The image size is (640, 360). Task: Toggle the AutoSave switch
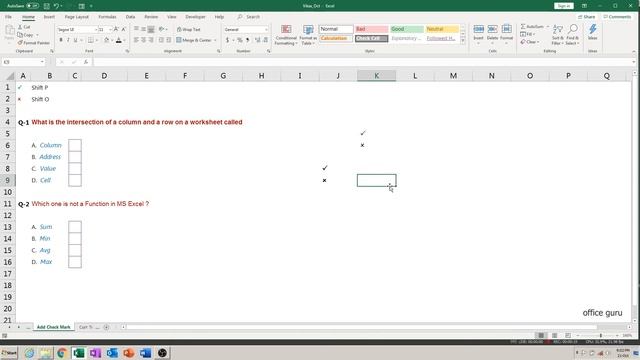(32, 6)
